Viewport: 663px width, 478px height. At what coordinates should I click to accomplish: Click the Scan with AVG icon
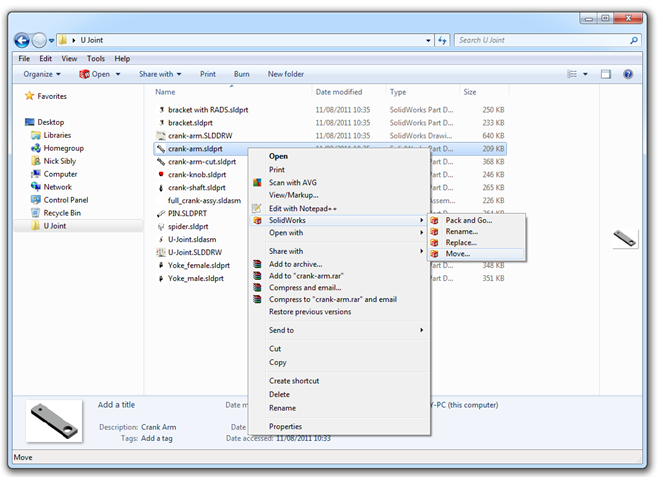click(x=257, y=183)
